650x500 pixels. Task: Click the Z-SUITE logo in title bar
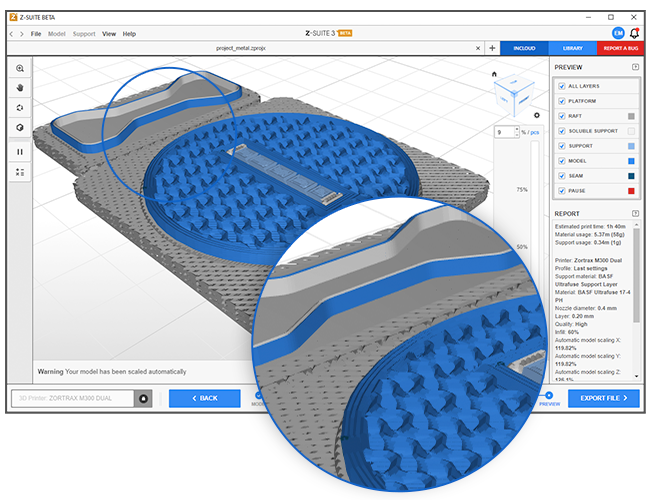(x=13, y=17)
